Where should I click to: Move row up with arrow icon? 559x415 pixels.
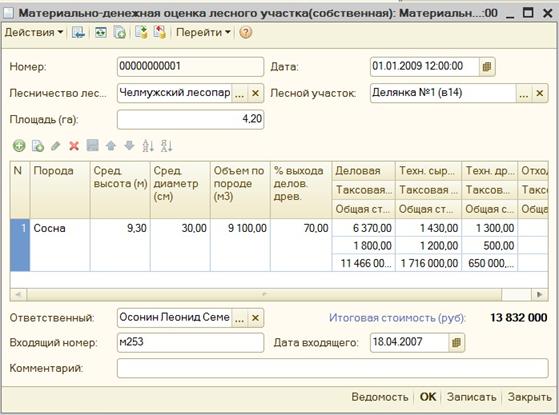pos(111,146)
